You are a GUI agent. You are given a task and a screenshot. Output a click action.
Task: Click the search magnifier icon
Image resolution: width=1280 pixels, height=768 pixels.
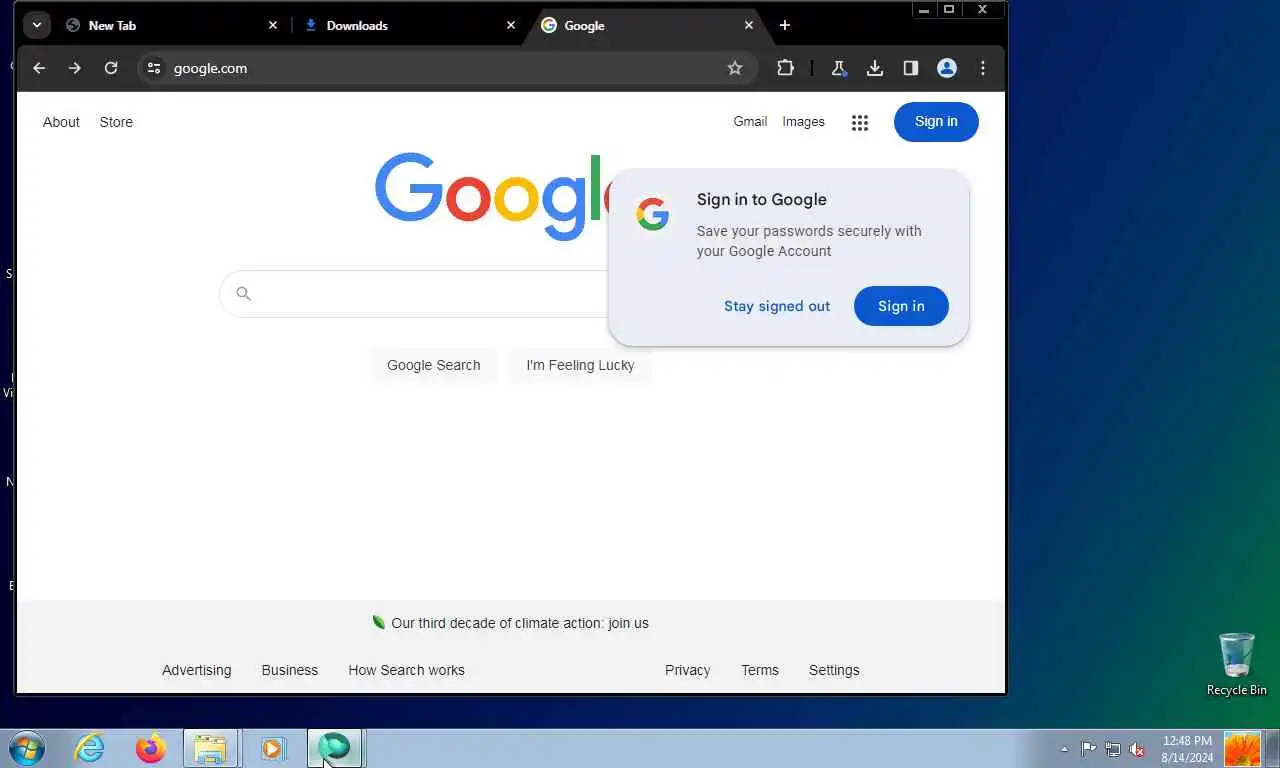pos(243,293)
